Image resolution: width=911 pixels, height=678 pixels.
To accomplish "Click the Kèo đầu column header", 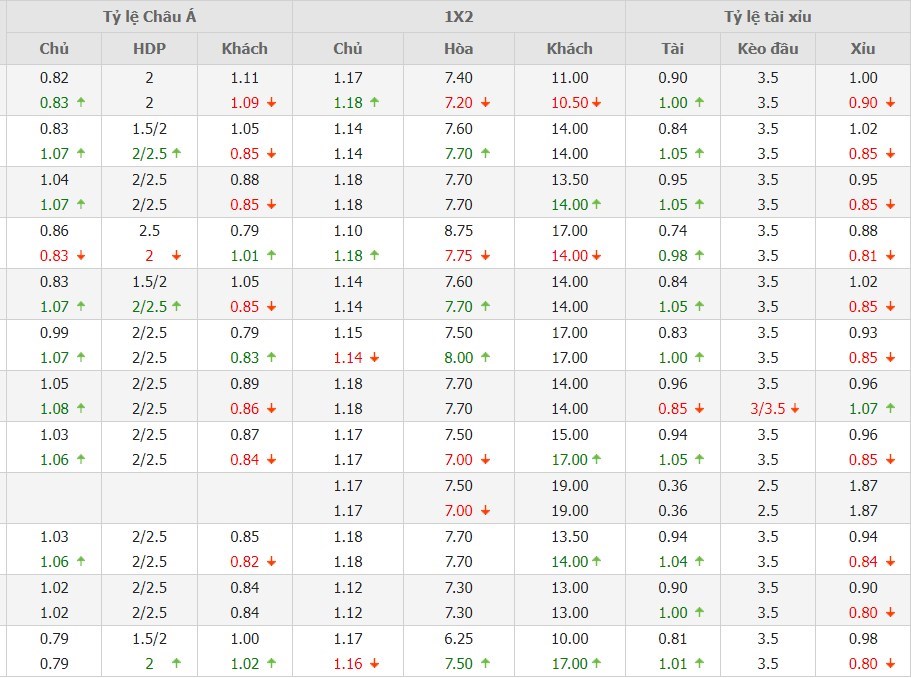I will pos(767,49).
